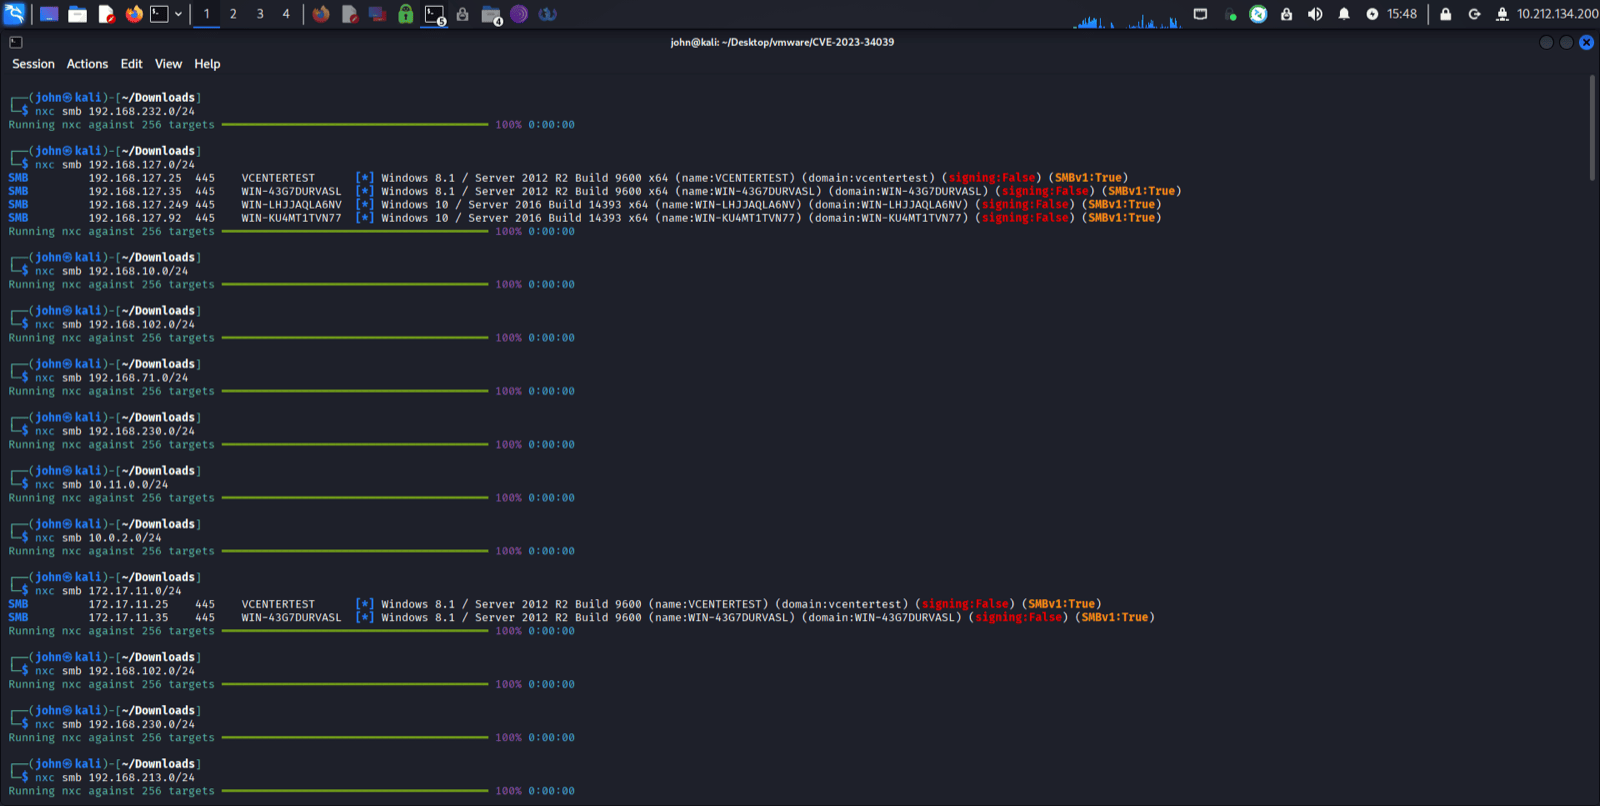The image size is (1600, 806).
Task: Click IP address 172.17.11.35
Action: tap(128, 618)
